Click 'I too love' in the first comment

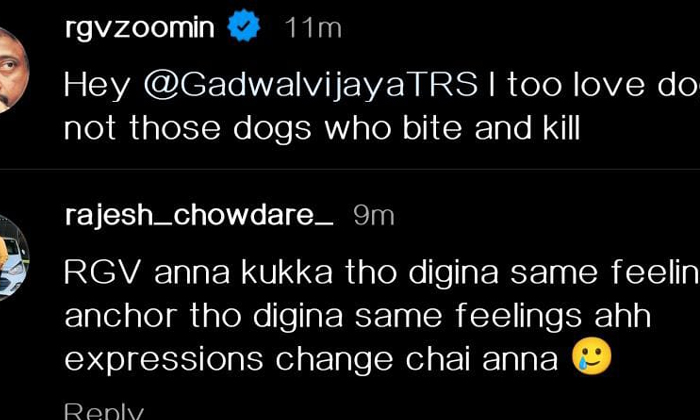click(x=560, y=85)
